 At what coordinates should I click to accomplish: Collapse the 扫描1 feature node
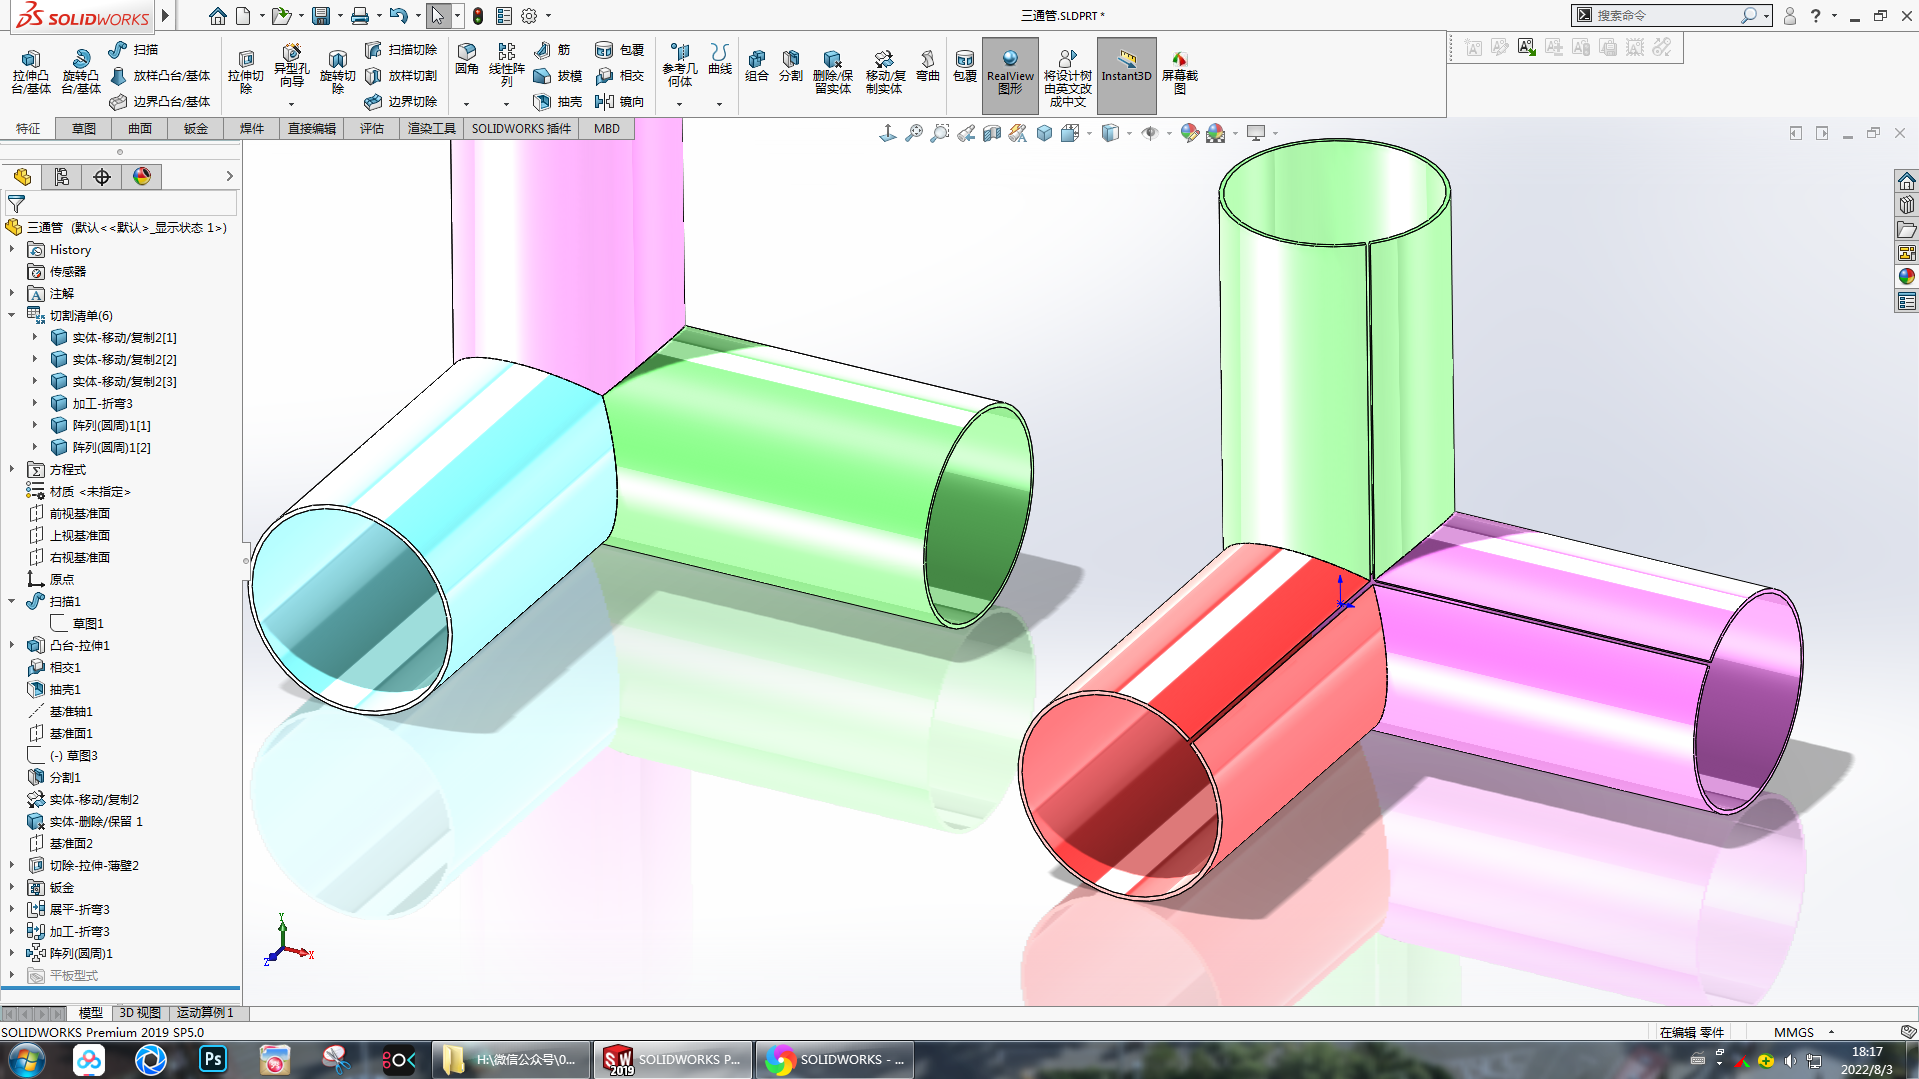12,601
